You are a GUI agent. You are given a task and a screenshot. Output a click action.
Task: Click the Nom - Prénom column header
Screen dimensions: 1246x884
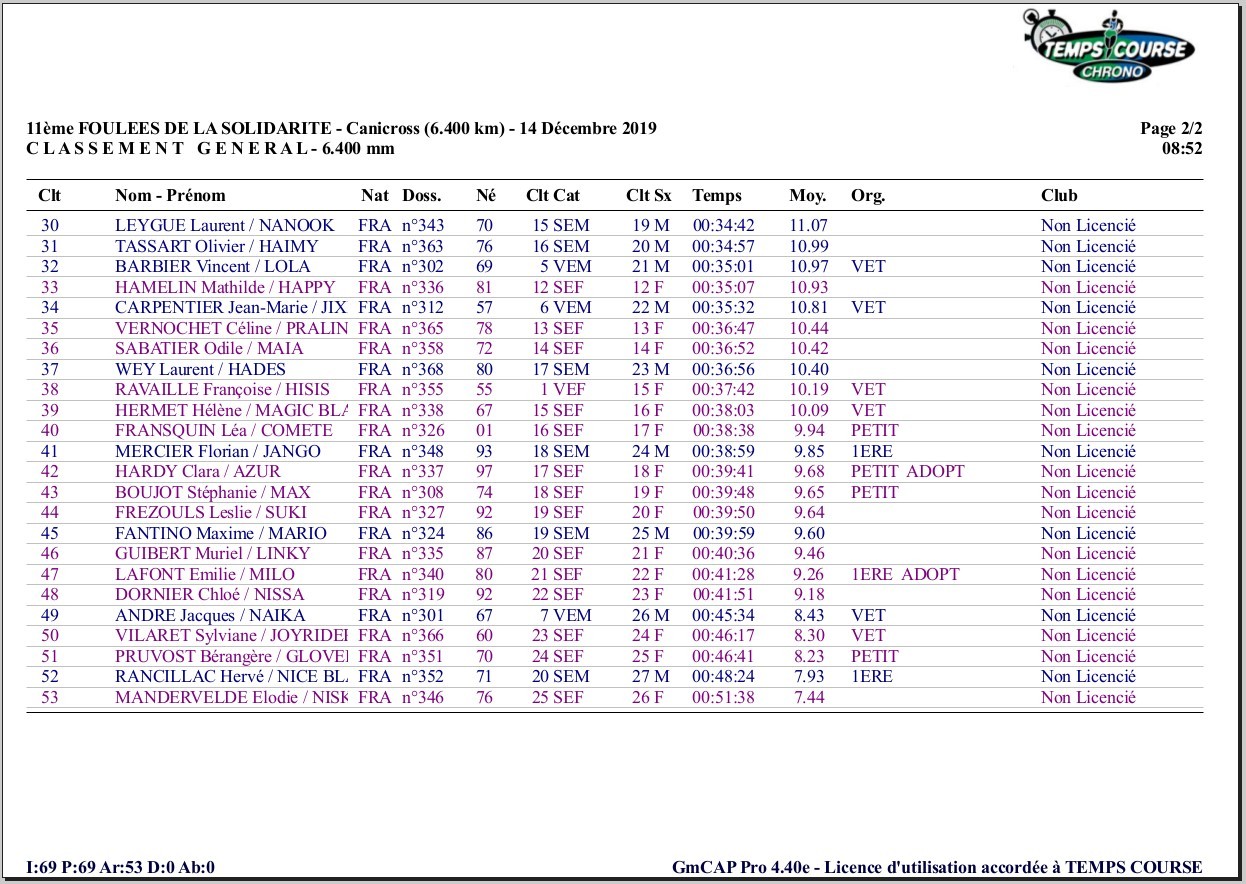(170, 196)
